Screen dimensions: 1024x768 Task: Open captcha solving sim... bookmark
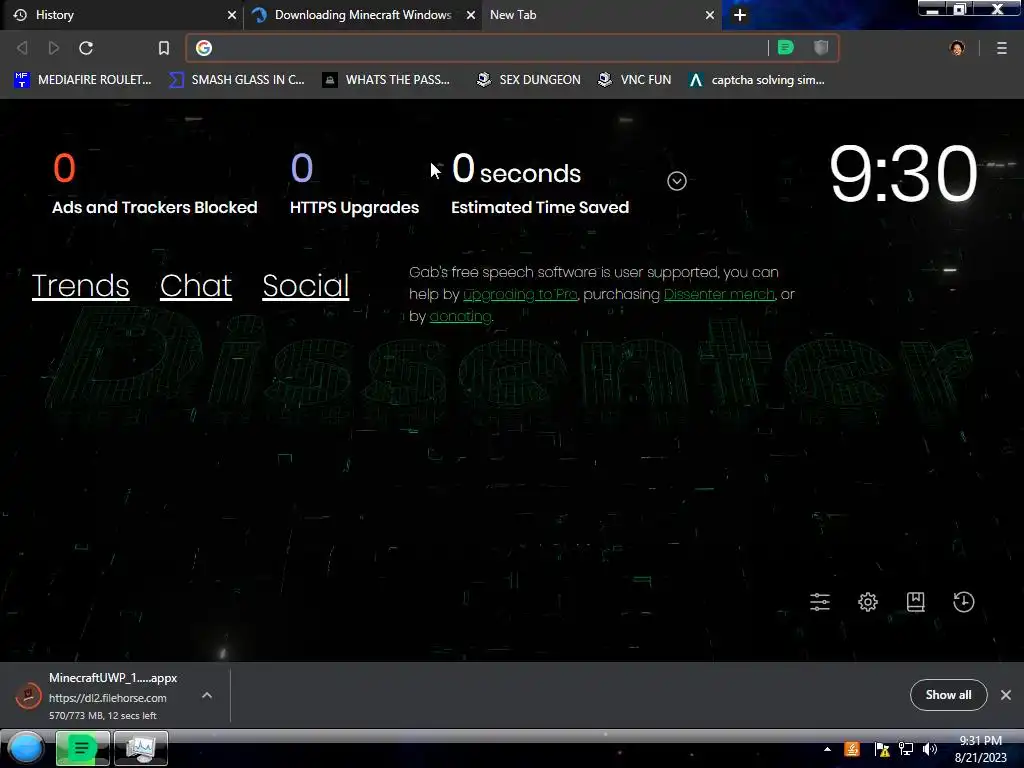click(756, 80)
